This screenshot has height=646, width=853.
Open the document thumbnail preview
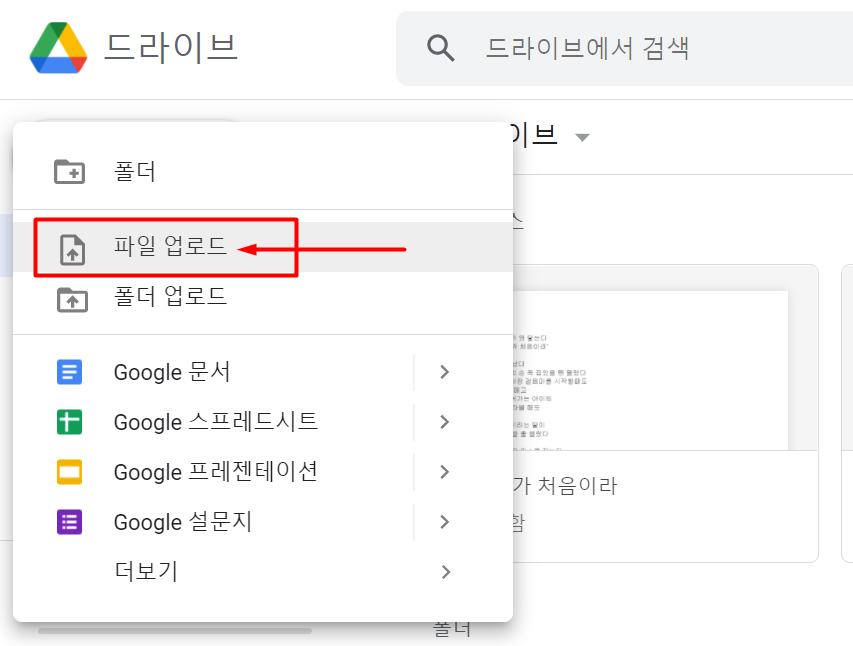(665, 358)
